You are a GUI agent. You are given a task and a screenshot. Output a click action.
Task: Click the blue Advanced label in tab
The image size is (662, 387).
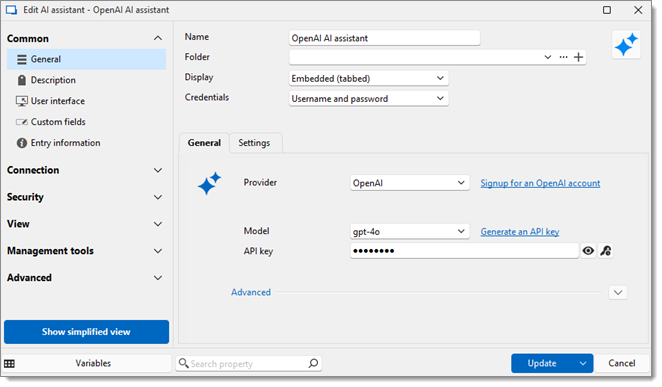point(251,292)
